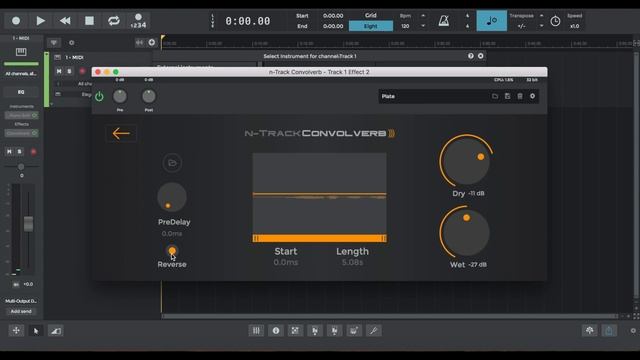
Task: Click the 0:00.00 time display
Action: (248, 21)
